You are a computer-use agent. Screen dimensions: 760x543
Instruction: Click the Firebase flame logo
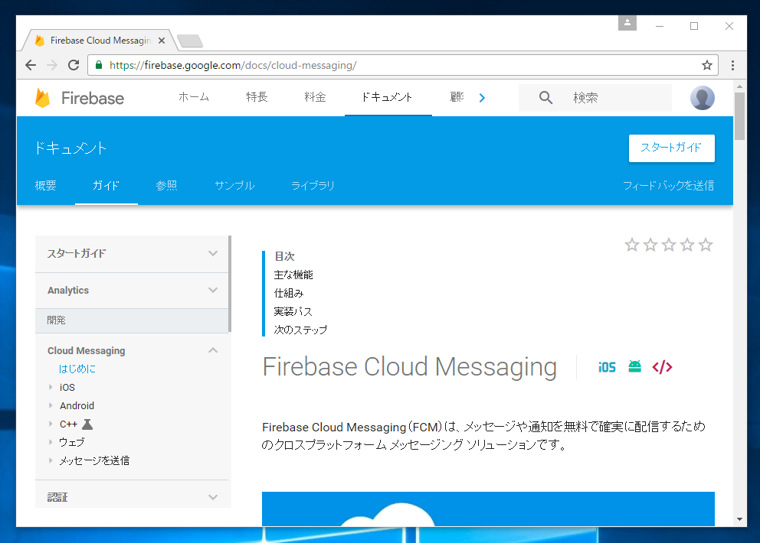coord(43,98)
